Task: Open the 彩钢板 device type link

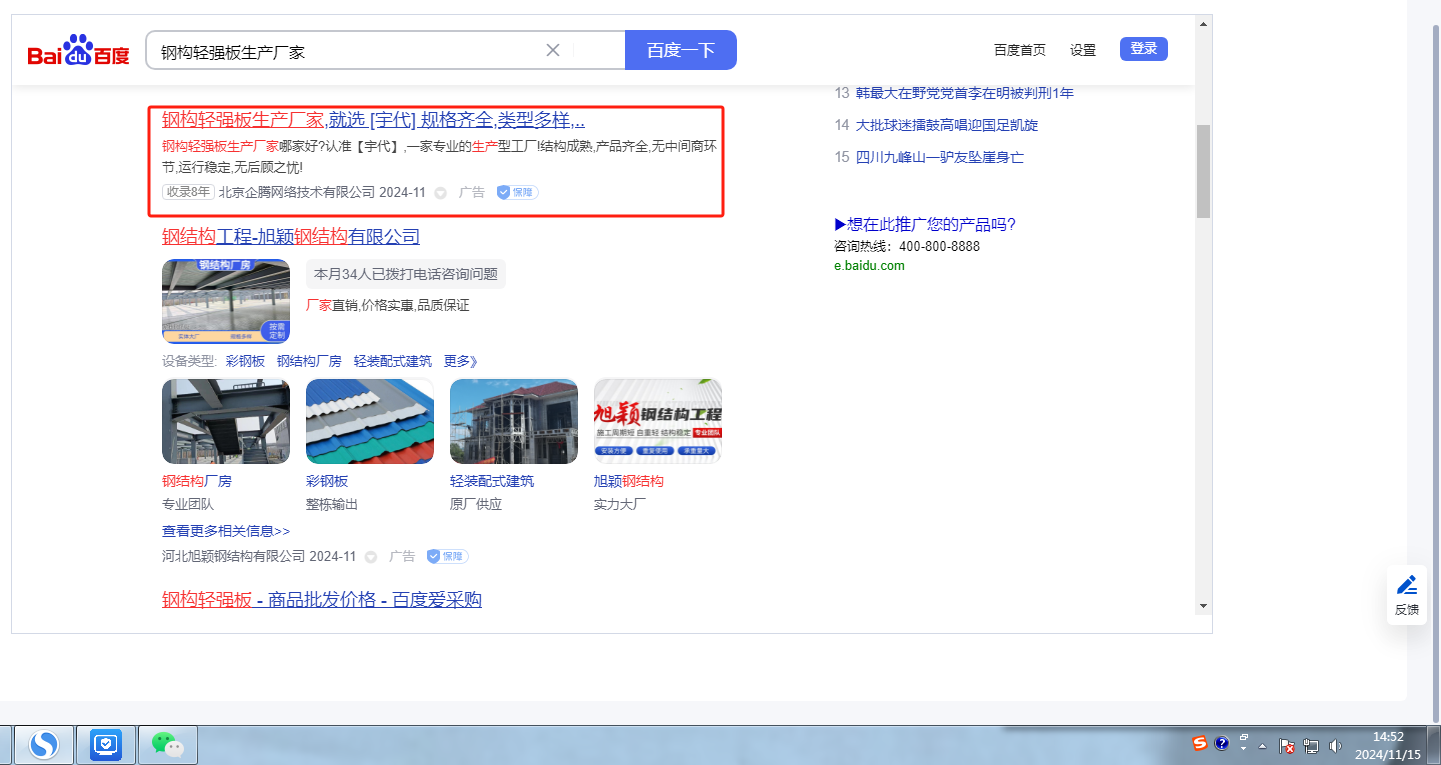Action: pyautogui.click(x=245, y=361)
